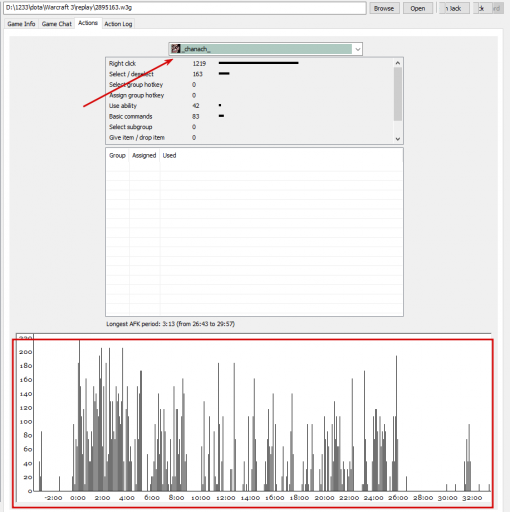Screen dimensions: 510x512
Task: Click the action list scroll-up arrow
Action: click(398, 63)
